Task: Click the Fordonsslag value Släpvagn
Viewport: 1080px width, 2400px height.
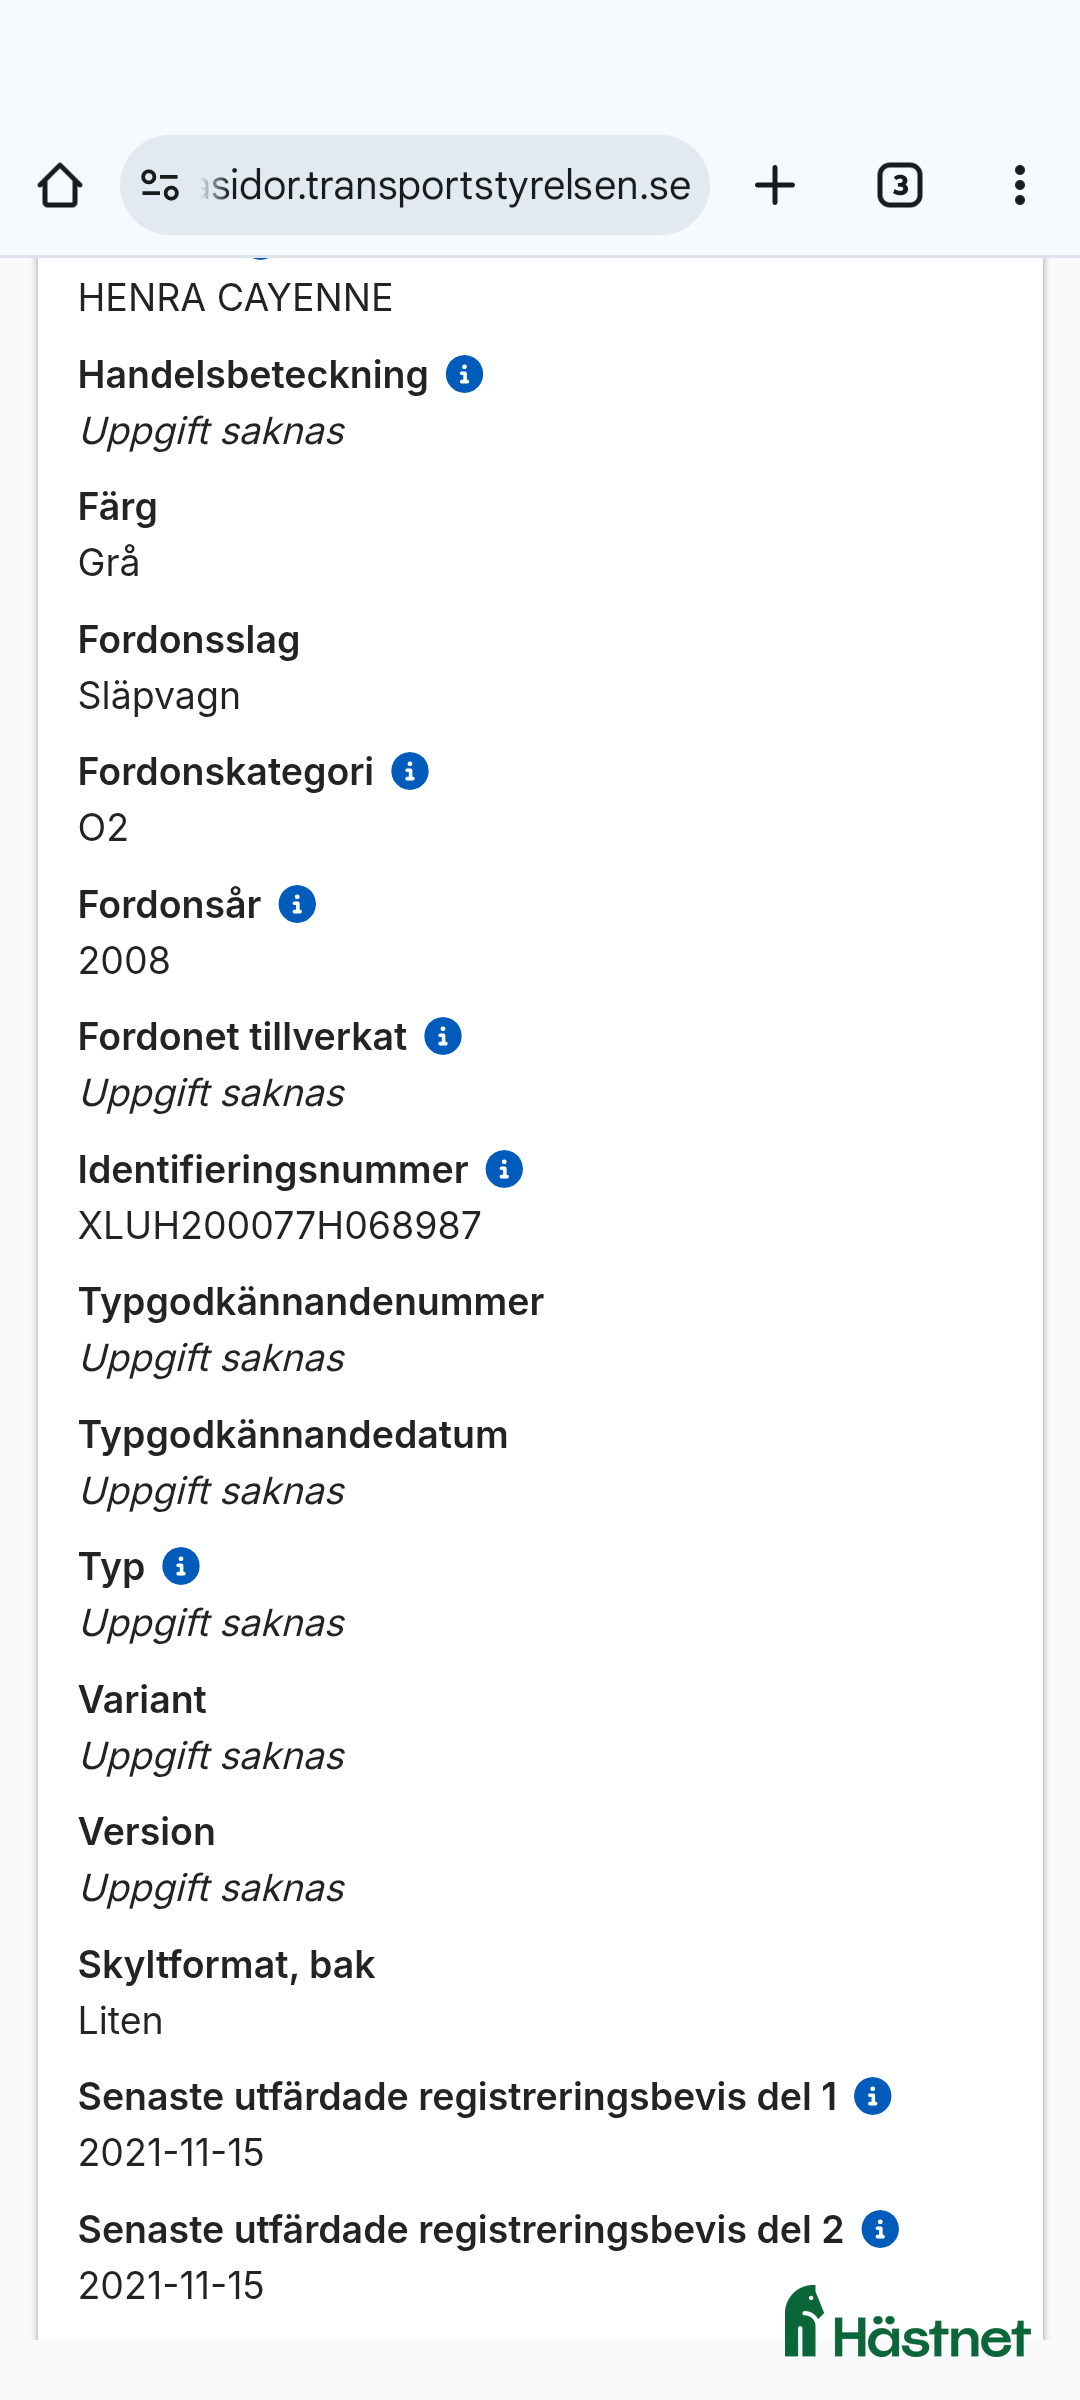Action: pos(159,695)
